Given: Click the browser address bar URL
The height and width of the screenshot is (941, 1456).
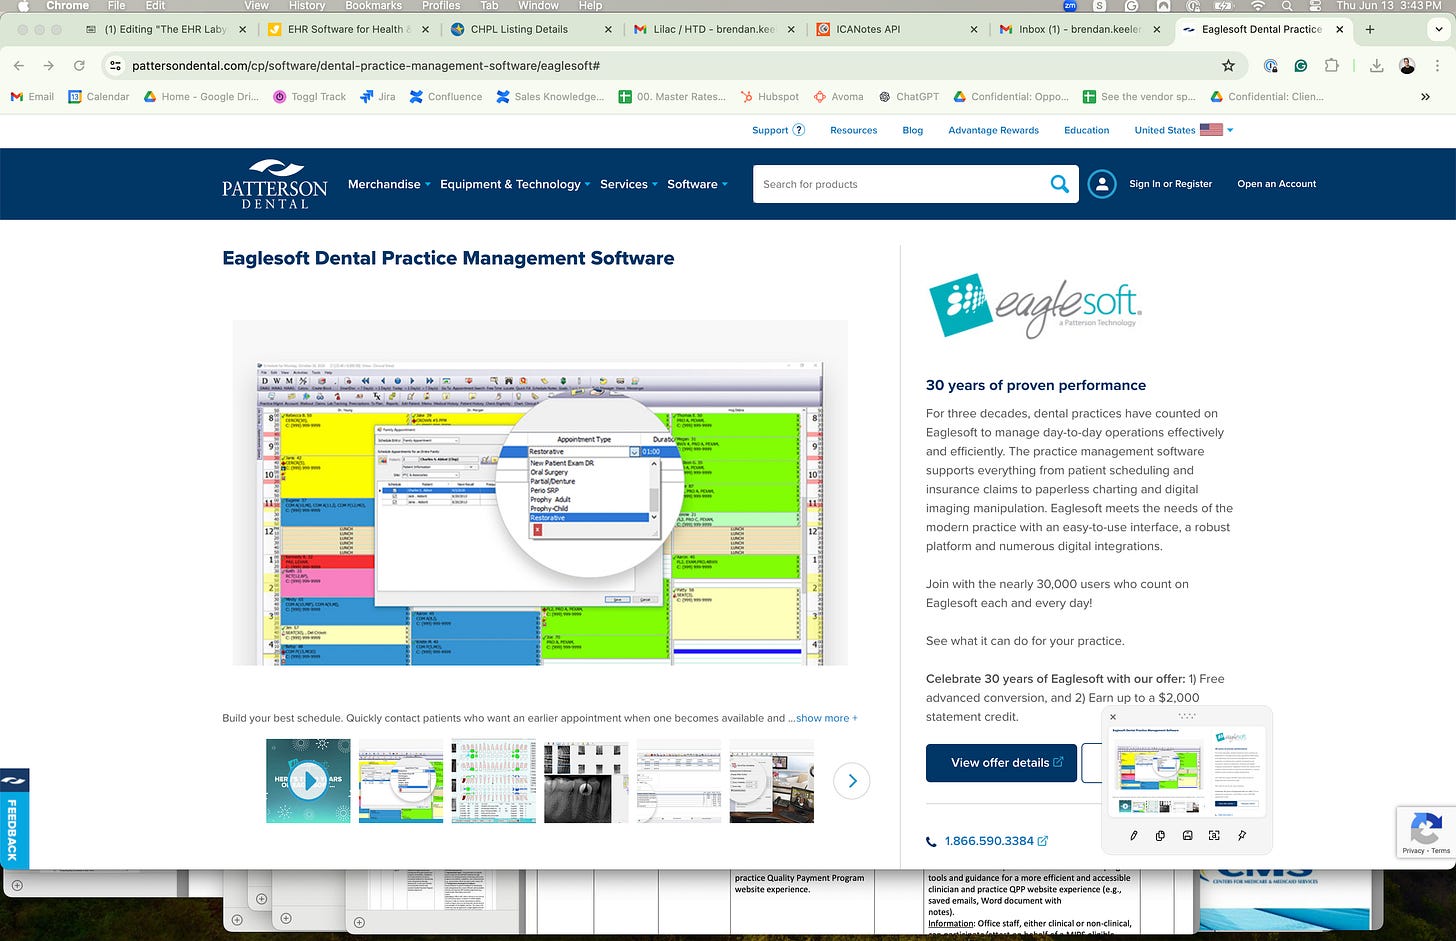Looking at the screenshot, I should point(366,65).
